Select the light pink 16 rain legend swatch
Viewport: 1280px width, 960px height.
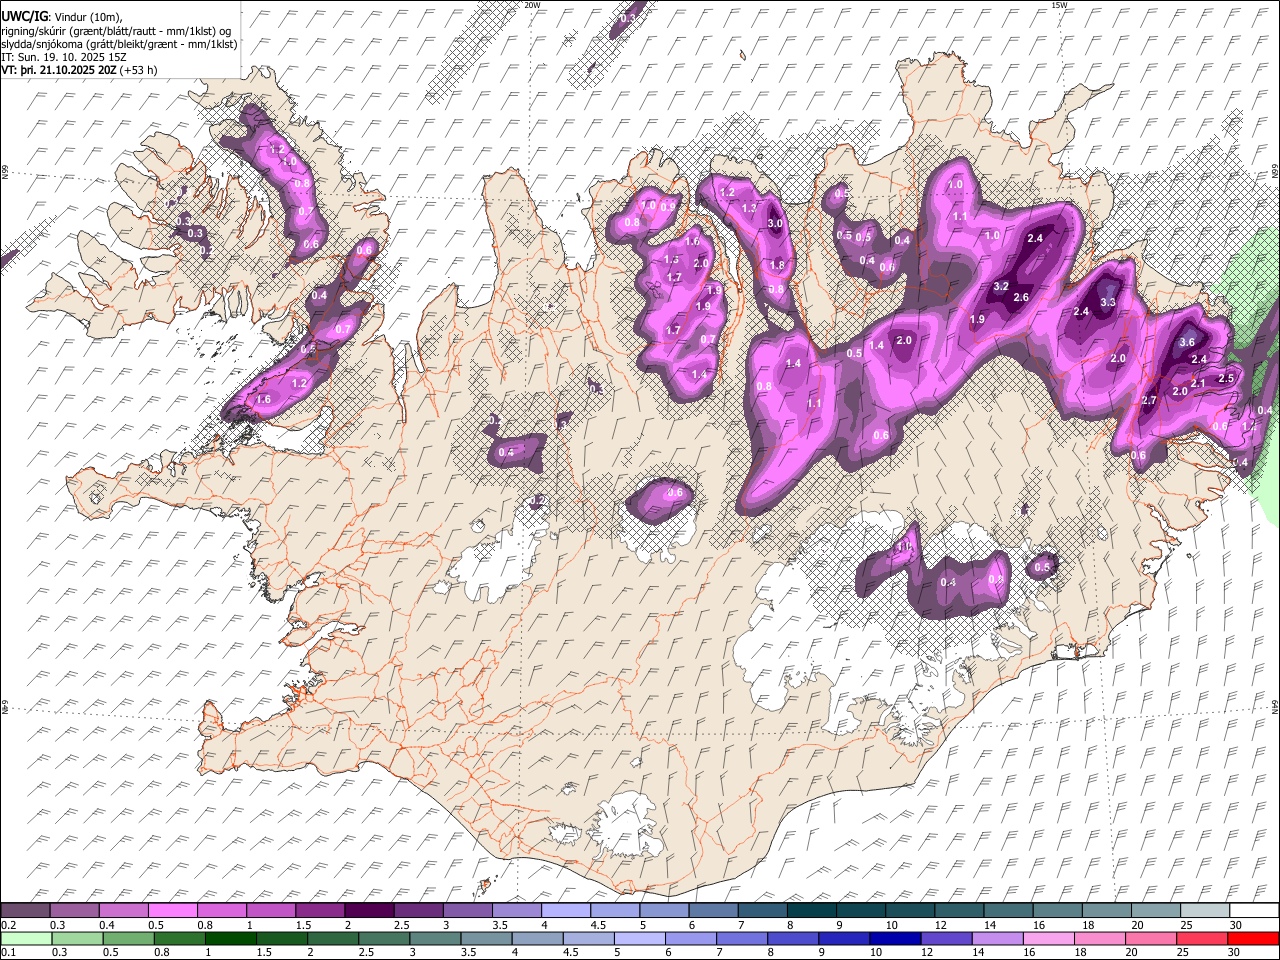tap(1048, 938)
